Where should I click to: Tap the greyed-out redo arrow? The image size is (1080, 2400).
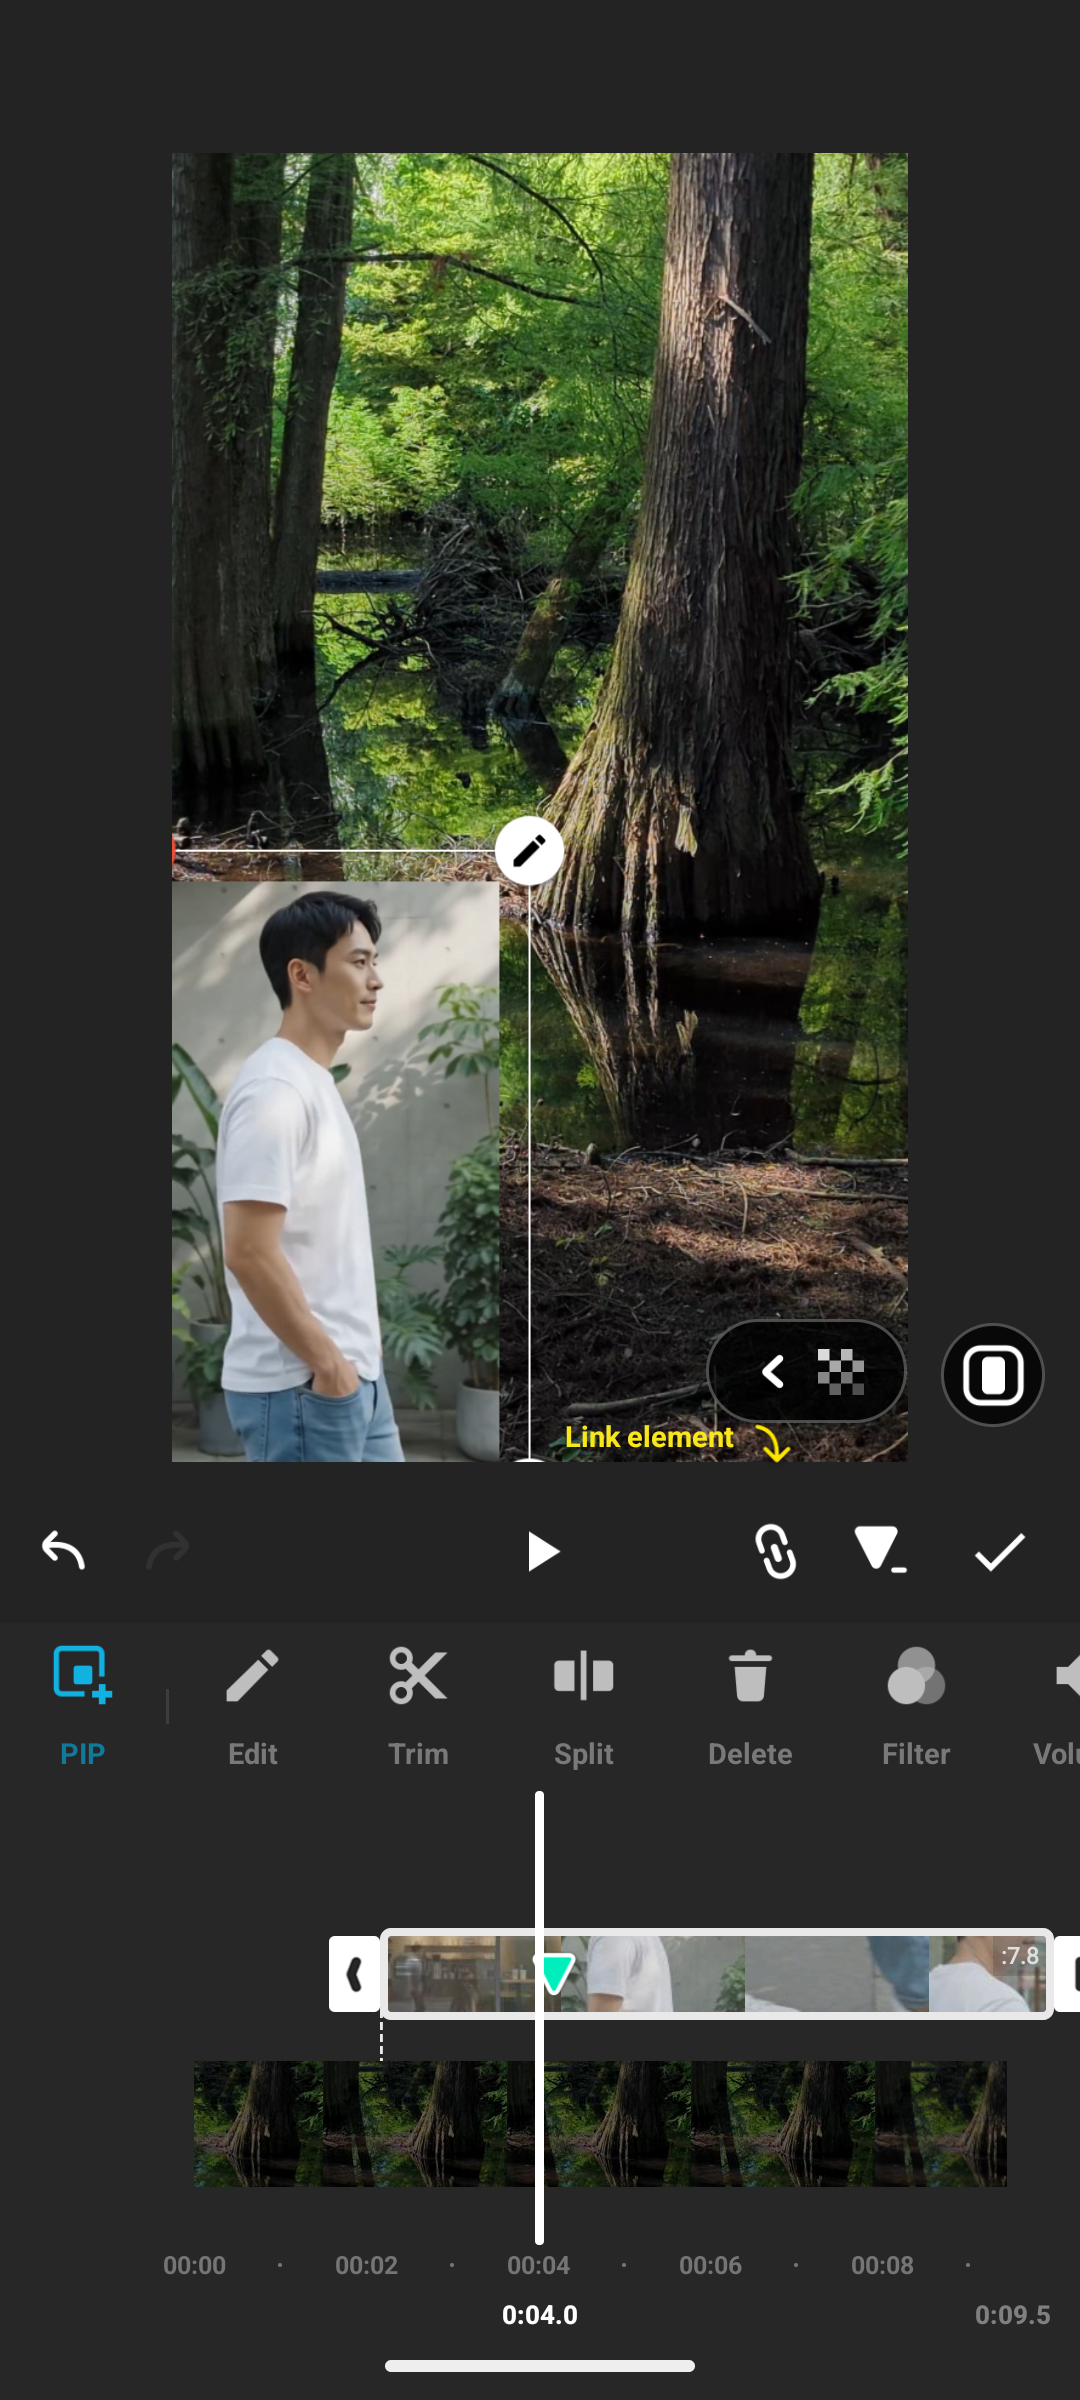(x=167, y=1551)
